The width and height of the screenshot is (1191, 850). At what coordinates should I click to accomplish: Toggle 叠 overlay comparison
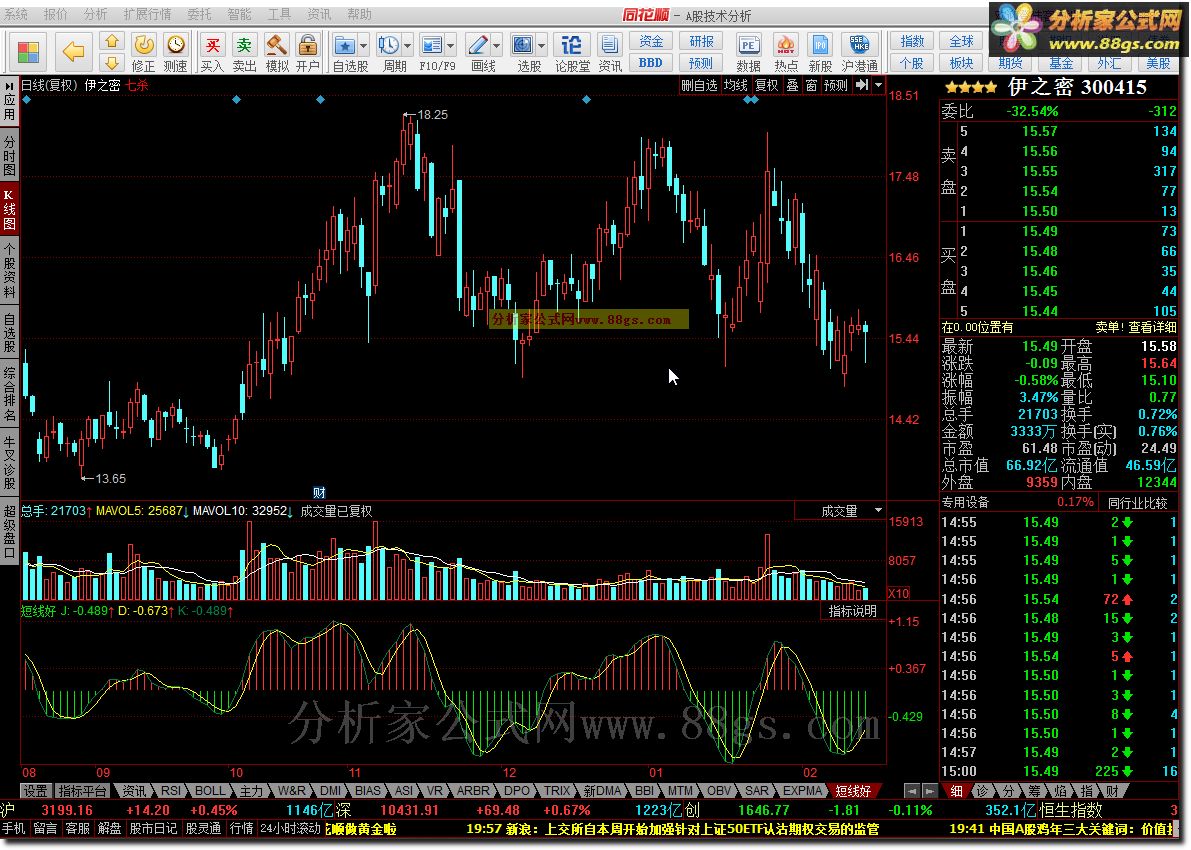(x=791, y=85)
